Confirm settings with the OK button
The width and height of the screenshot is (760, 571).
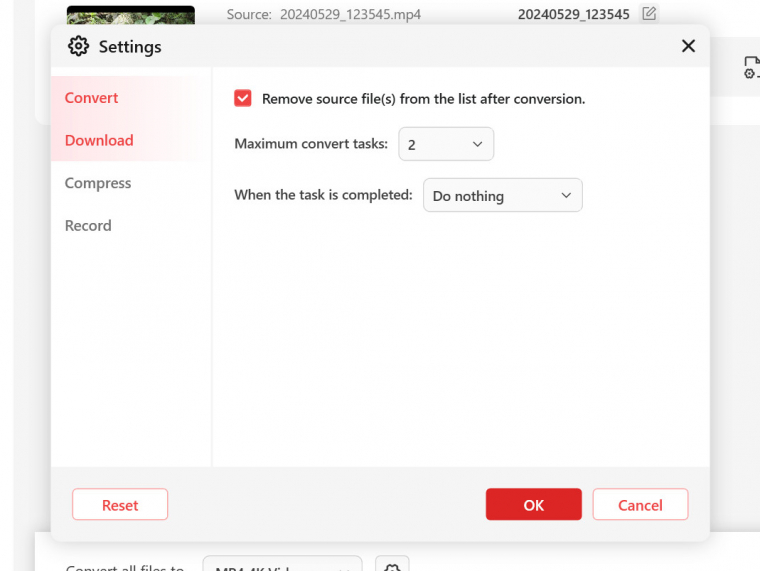(x=533, y=505)
